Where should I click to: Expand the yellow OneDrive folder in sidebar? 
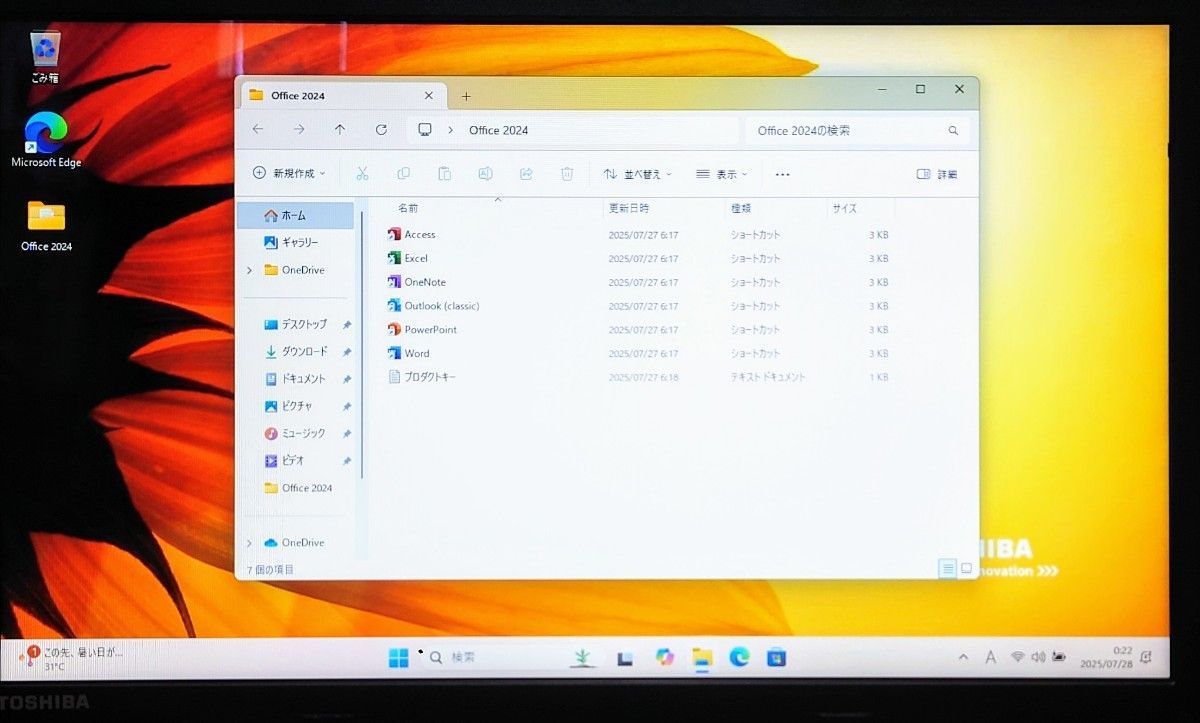(249, 270)
